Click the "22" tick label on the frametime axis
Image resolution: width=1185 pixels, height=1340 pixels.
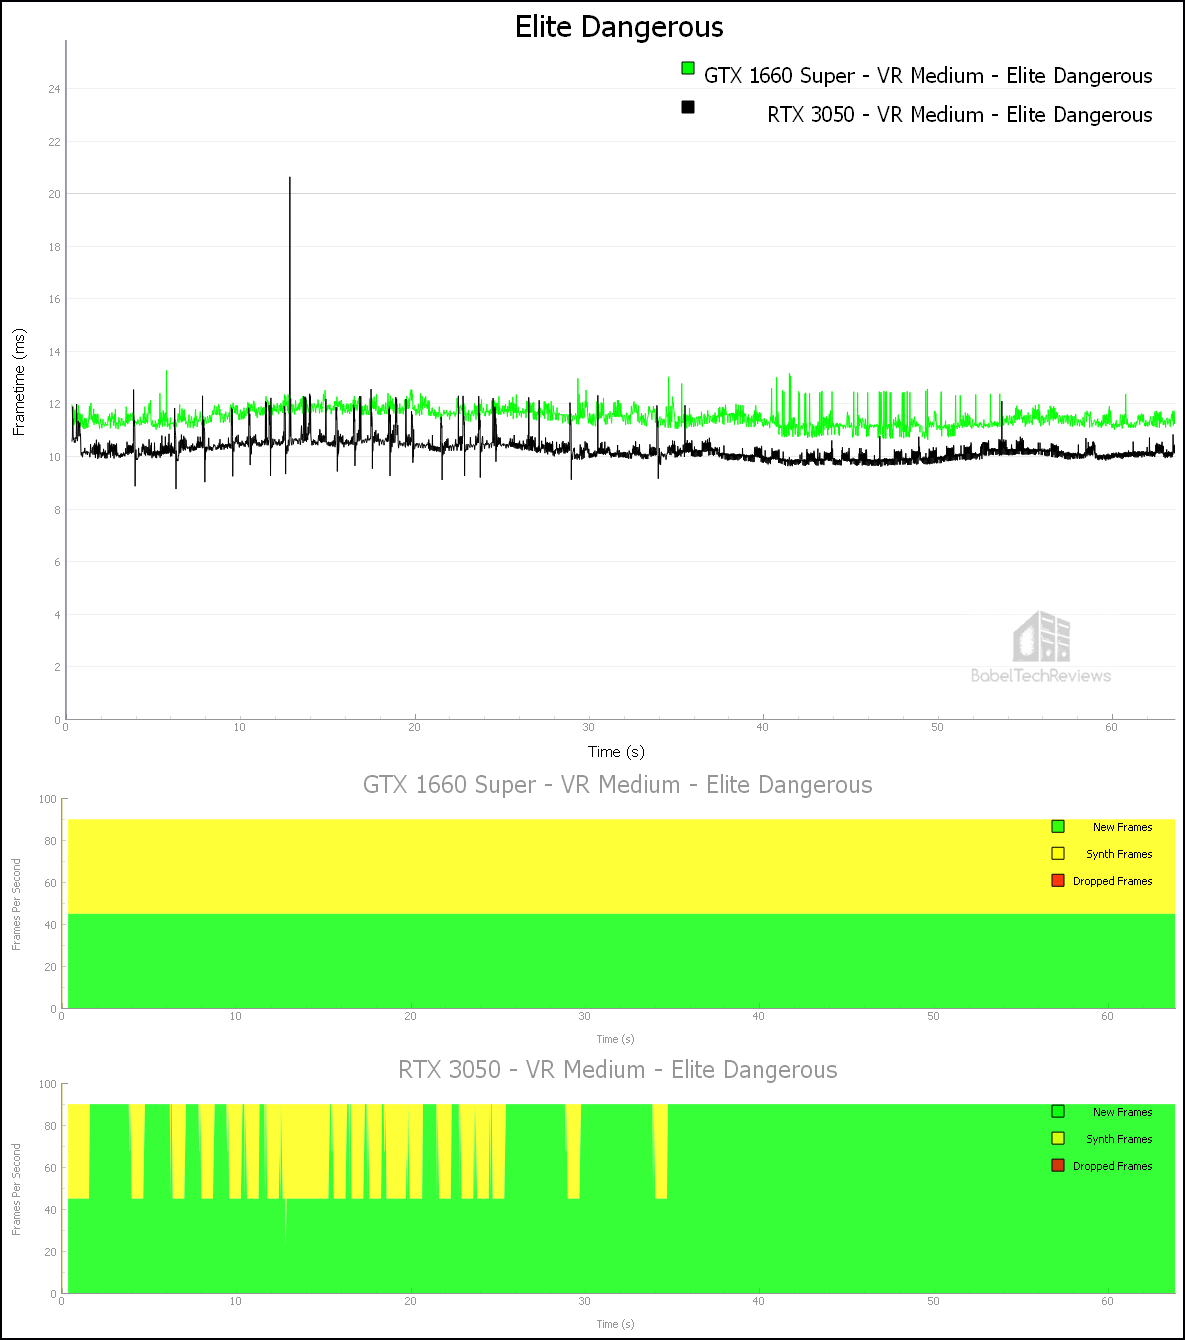pyautogui.click(x=54, y=142)
